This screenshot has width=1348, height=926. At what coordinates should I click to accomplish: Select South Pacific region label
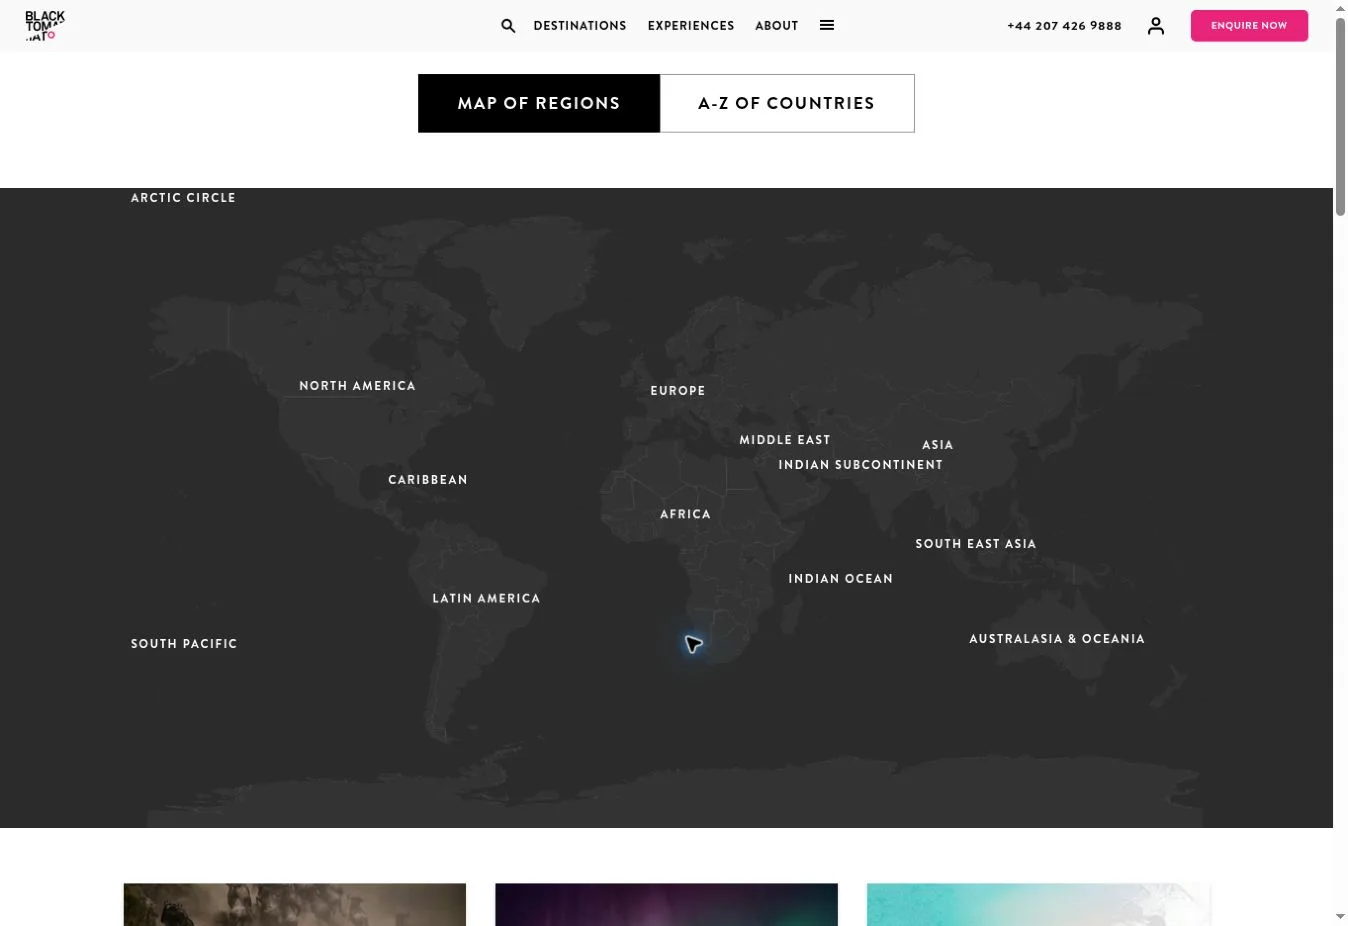coord(184,644)
